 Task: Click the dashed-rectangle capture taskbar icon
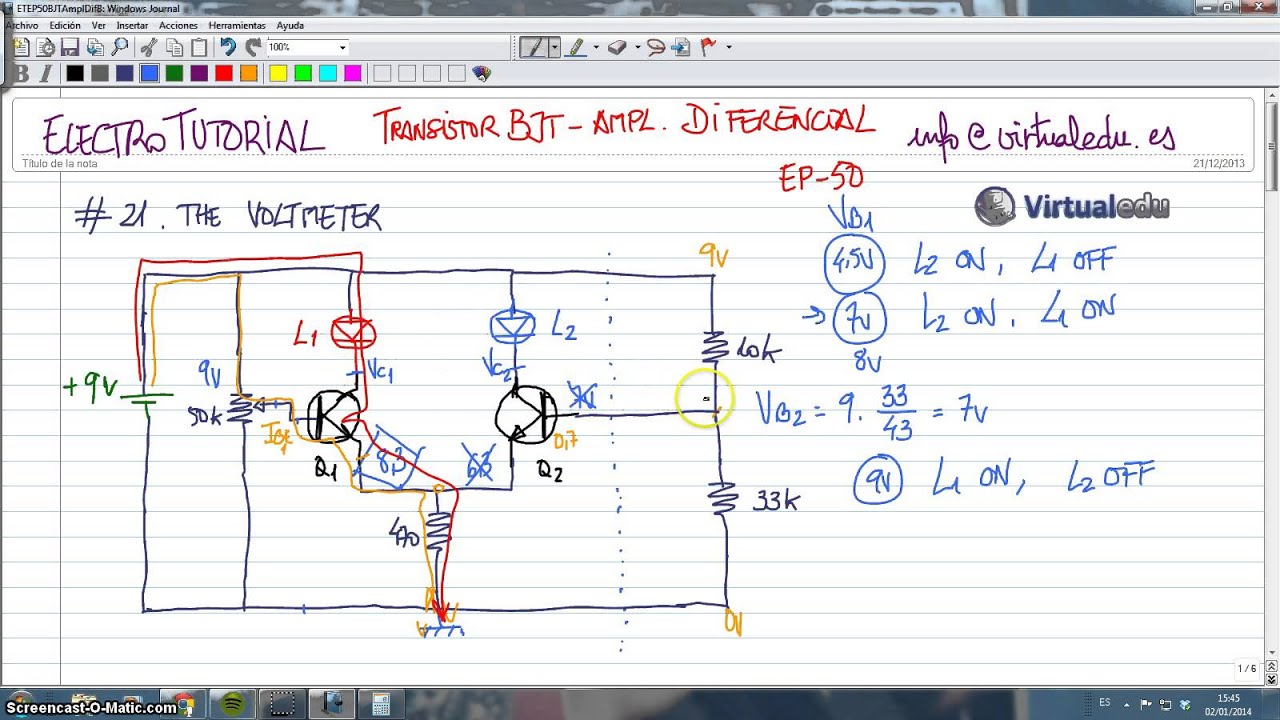coord(282,704)
